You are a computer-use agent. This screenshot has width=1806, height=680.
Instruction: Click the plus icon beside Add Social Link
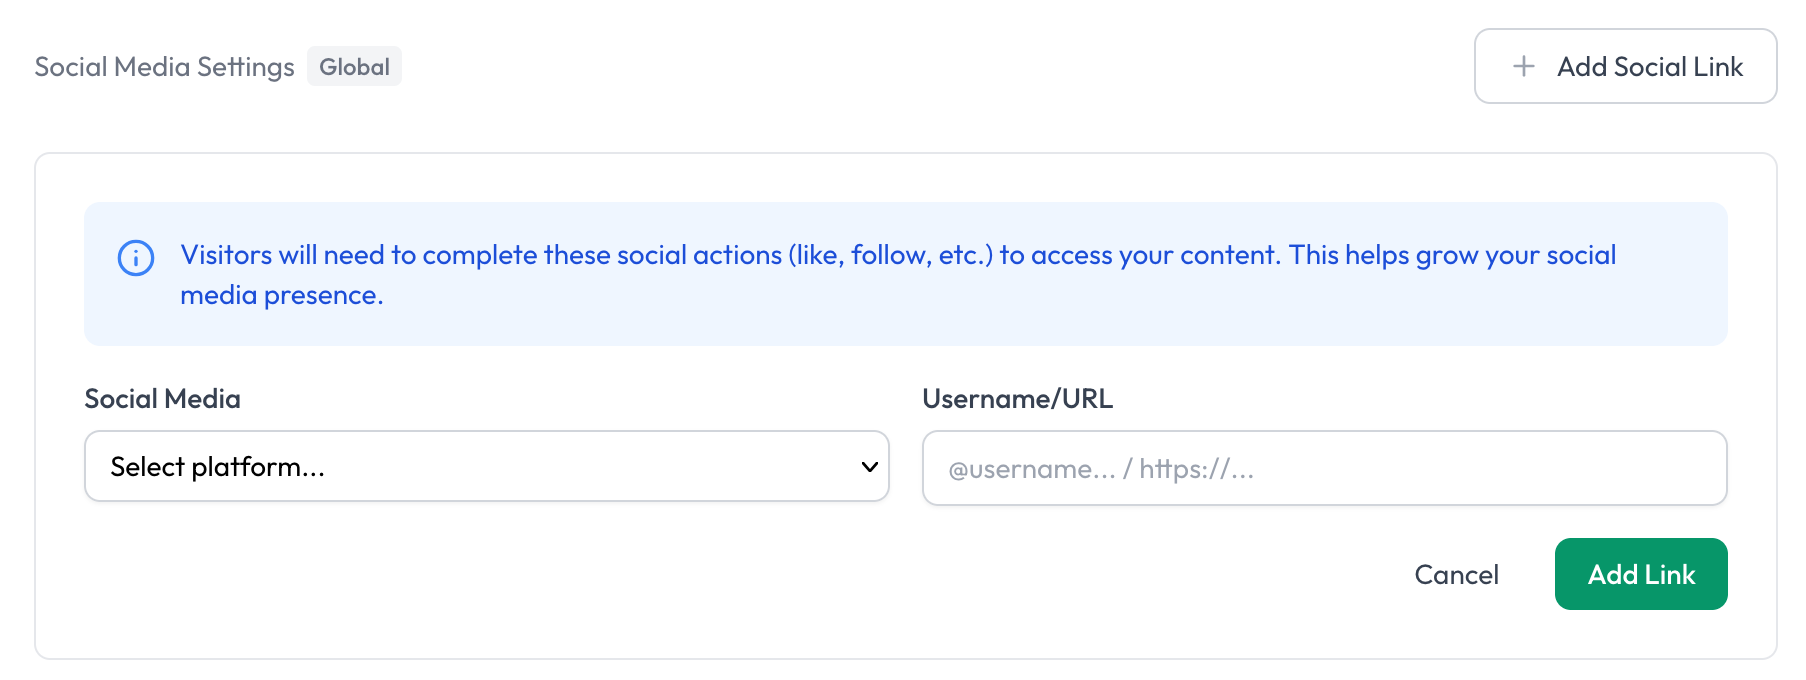click(1523, 67)
